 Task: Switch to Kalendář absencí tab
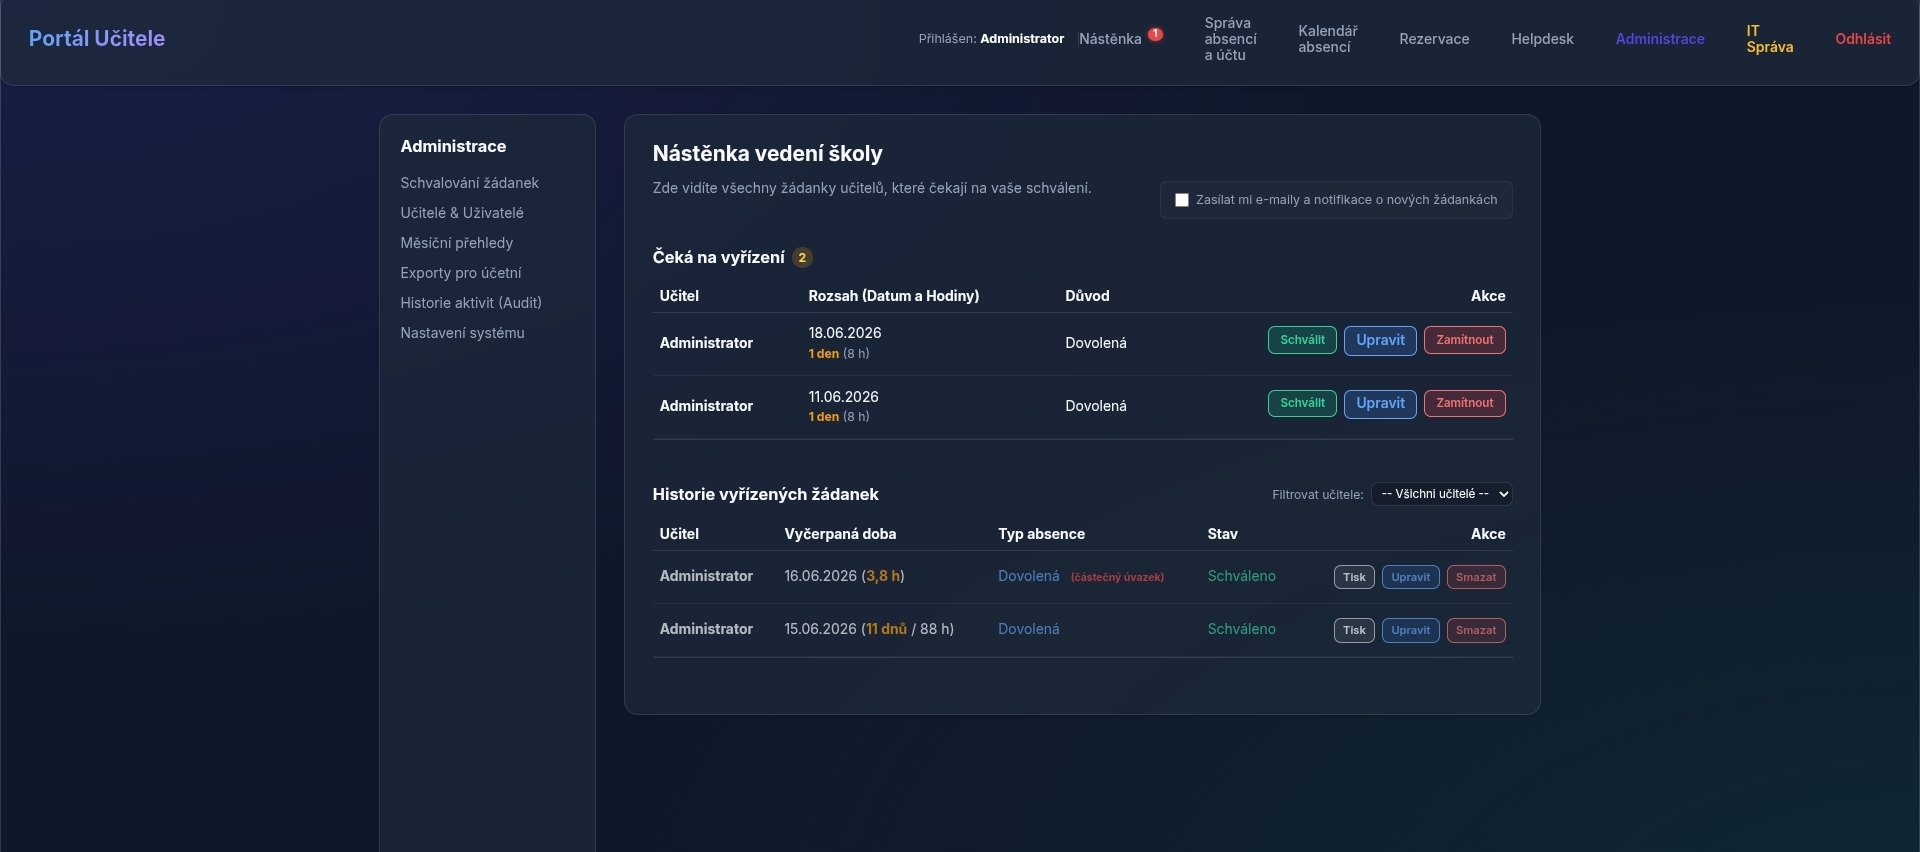[x=1327, y=39]
